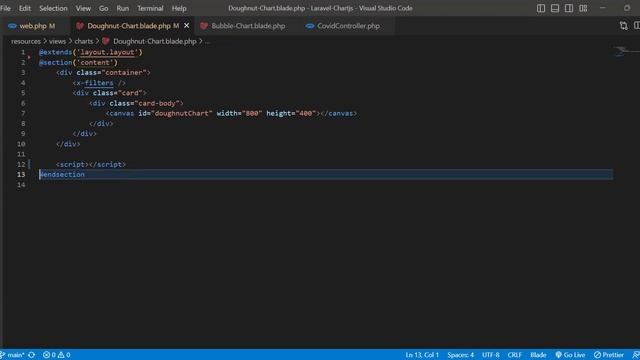The height and width of the screenshot is (360, 640).
Task: Toggle primary side bar layout icon
Action: tap(541, 8)
